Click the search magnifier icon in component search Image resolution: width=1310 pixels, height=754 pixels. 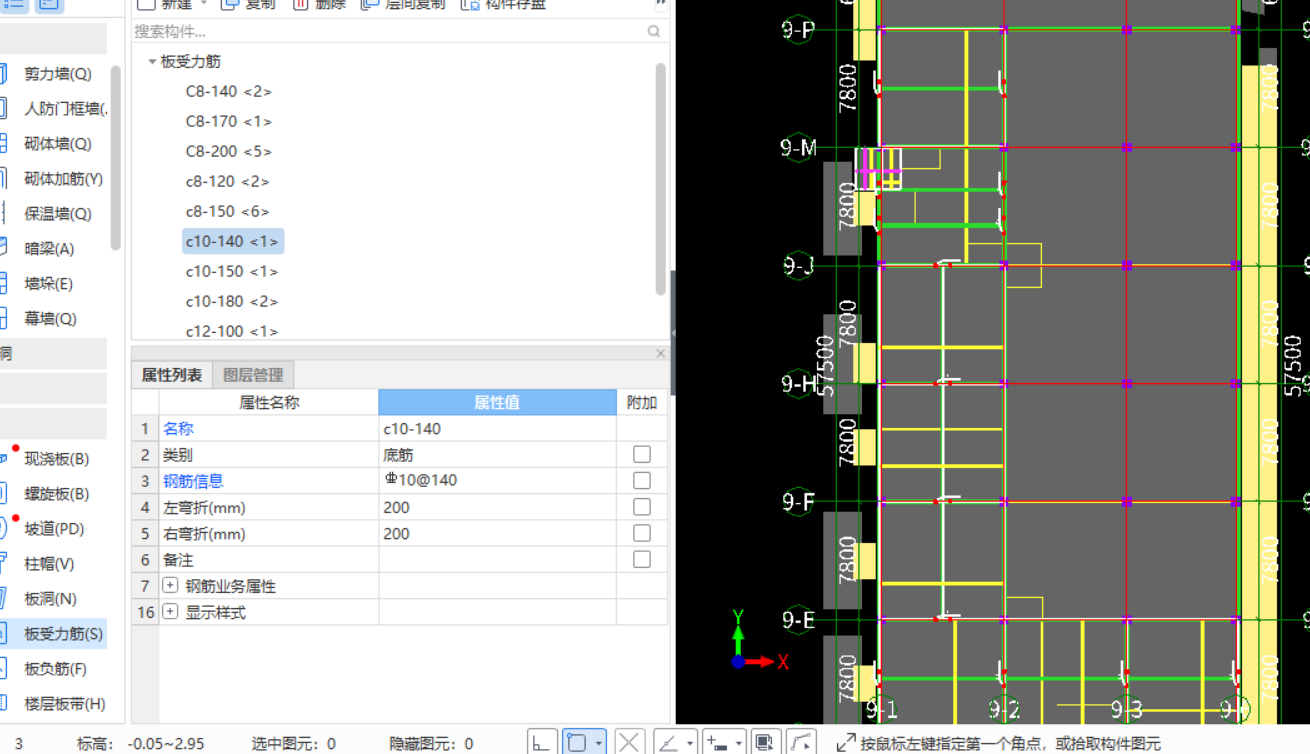pyautogui.click(x=654, y=32)
